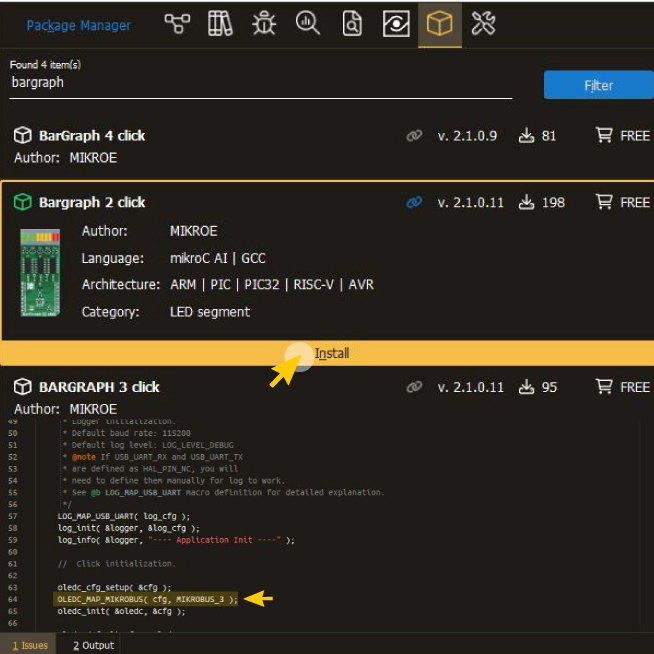Screen dimensions: 654x654
Task: Click cart icon for BarGraph 4 click
Action: click(604, 135)
